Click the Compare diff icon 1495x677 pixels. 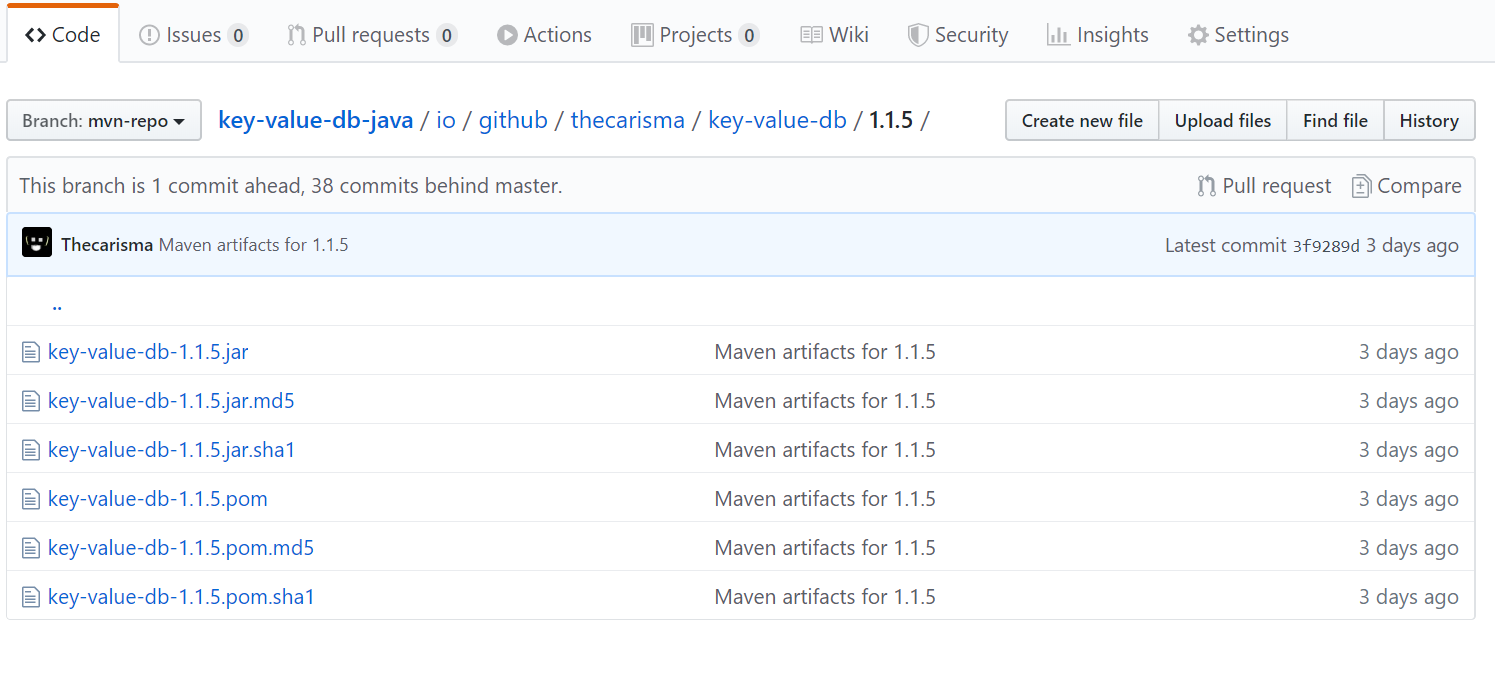point(1360,186)
